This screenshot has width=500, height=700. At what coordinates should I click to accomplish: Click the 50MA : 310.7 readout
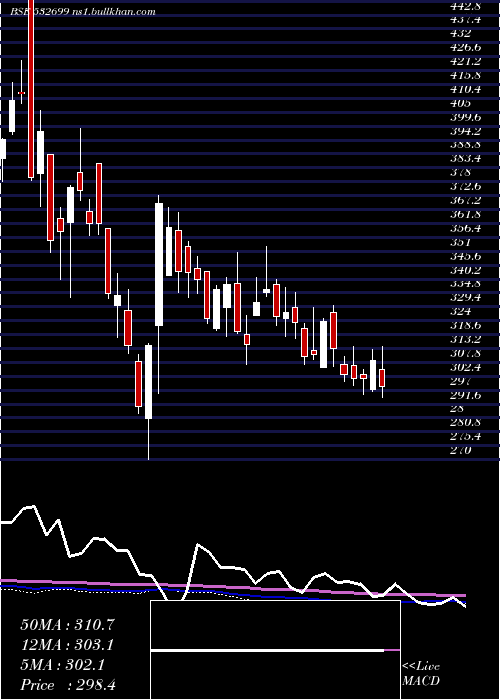(x=67, y=625)
